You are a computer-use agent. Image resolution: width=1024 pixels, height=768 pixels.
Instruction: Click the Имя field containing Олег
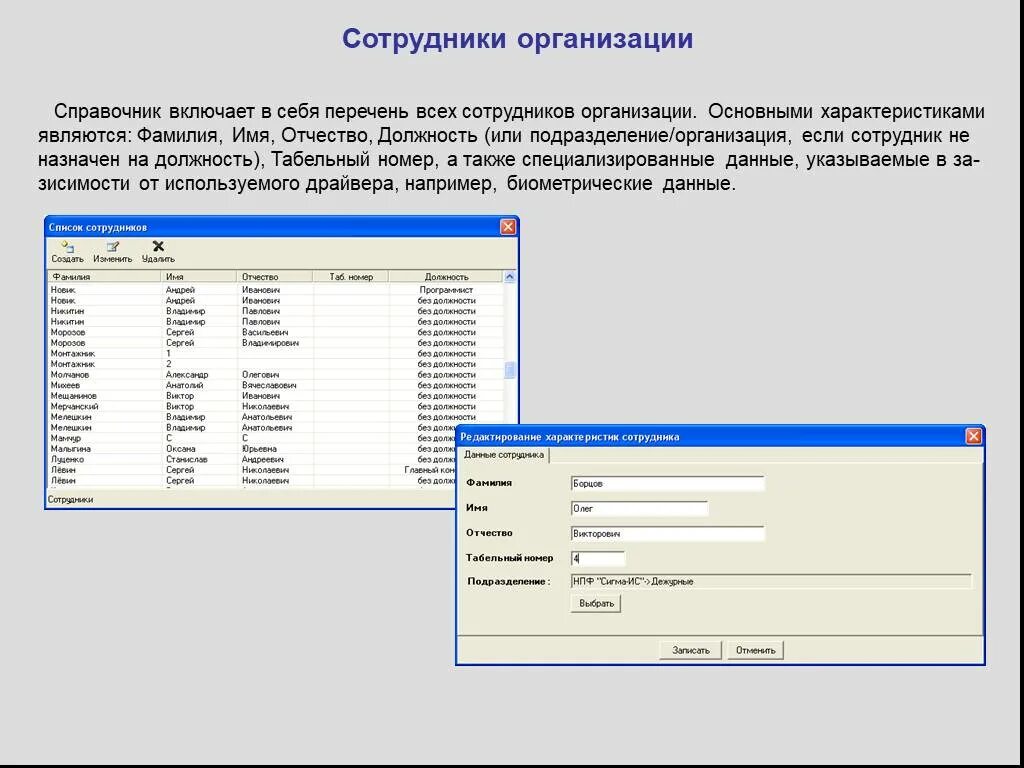pyautogui.click(x=640, y=508)
